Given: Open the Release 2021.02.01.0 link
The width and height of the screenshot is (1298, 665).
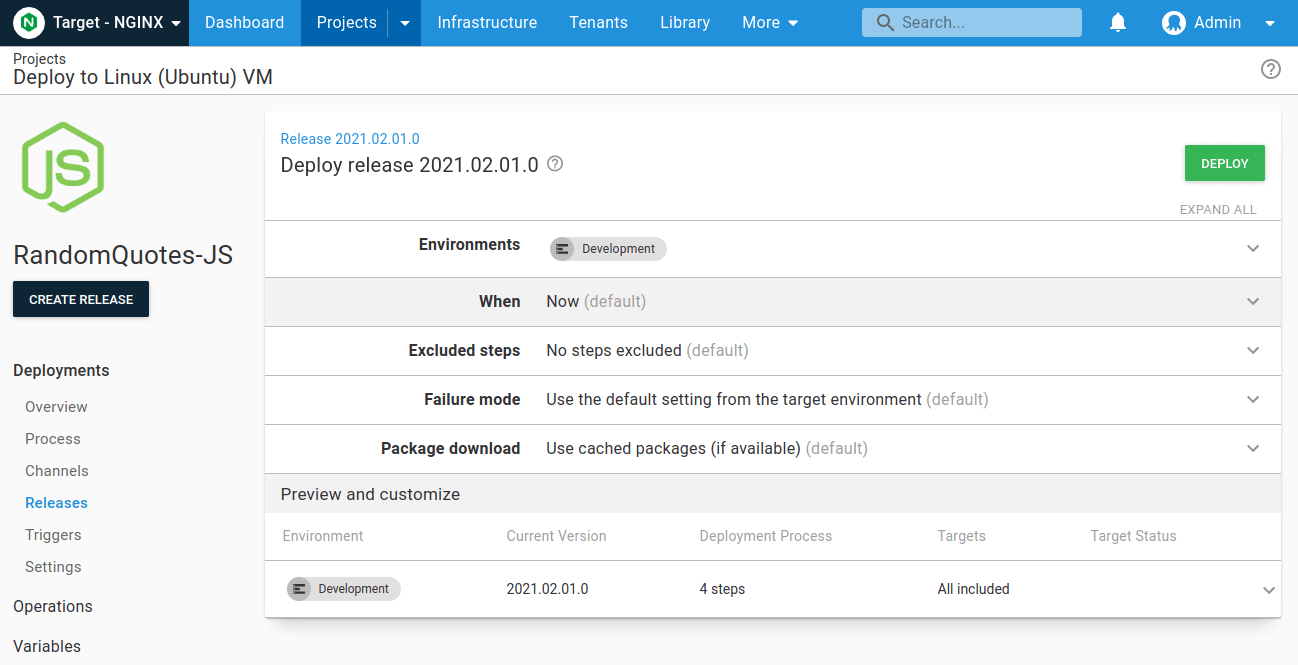Looking at the screenshot, I should click(x=350, y=138).
